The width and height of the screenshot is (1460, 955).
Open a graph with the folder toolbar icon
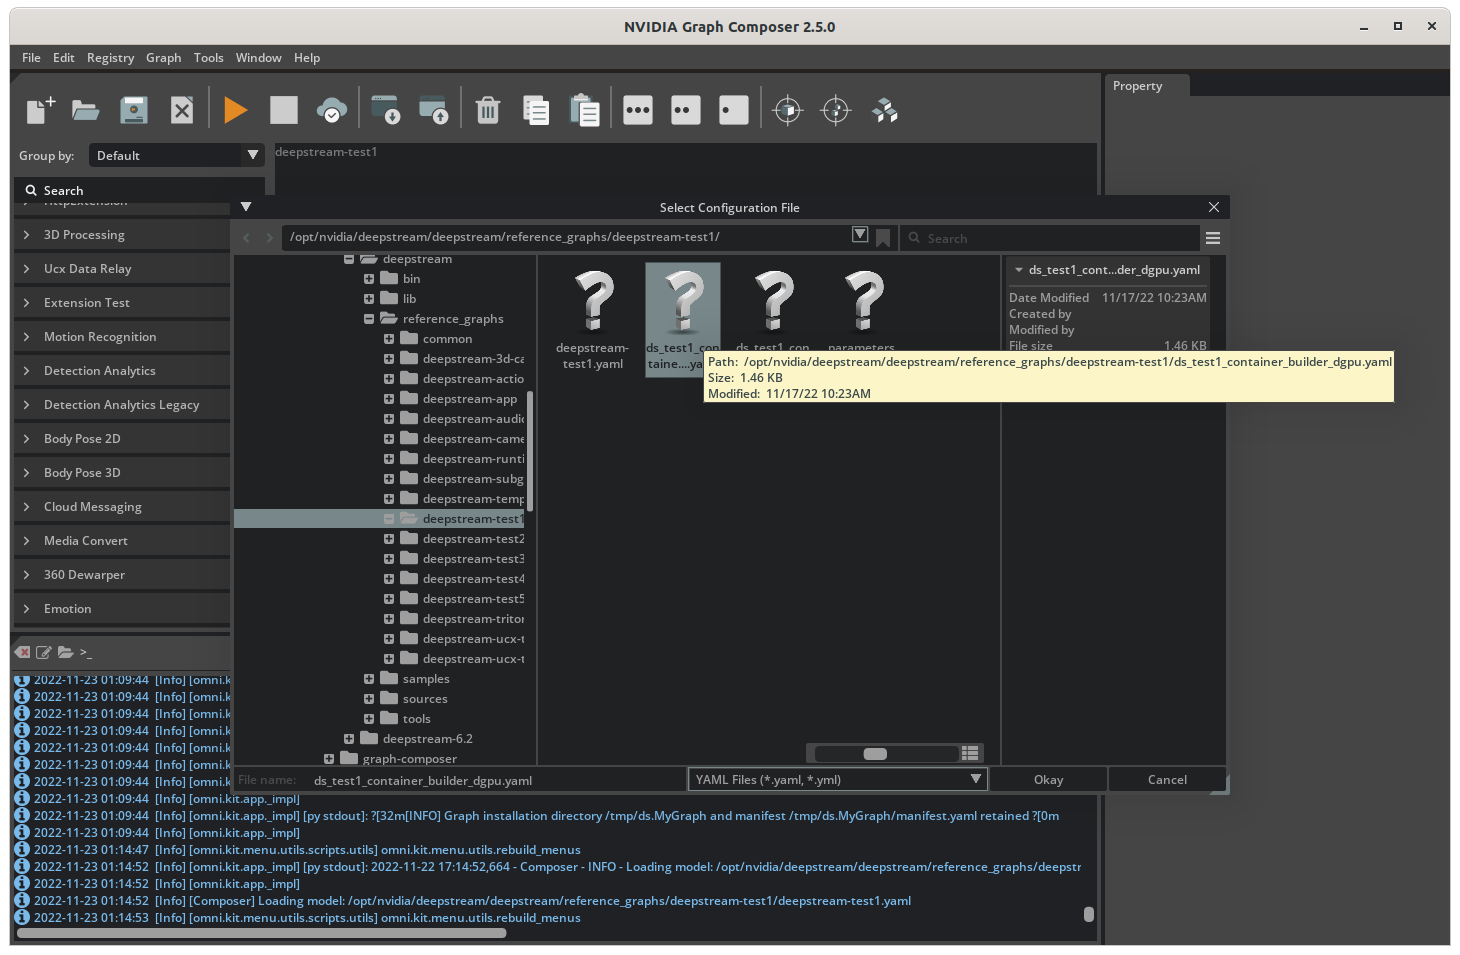86,110
